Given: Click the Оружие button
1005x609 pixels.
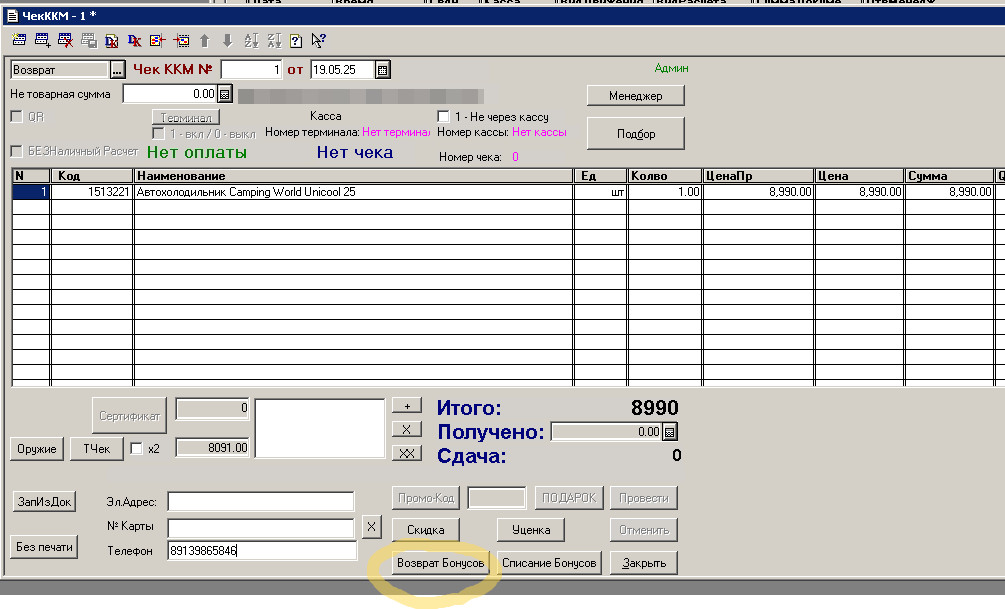Looking at the screenshot, I should pyautogui.click(x=37, y=449).
